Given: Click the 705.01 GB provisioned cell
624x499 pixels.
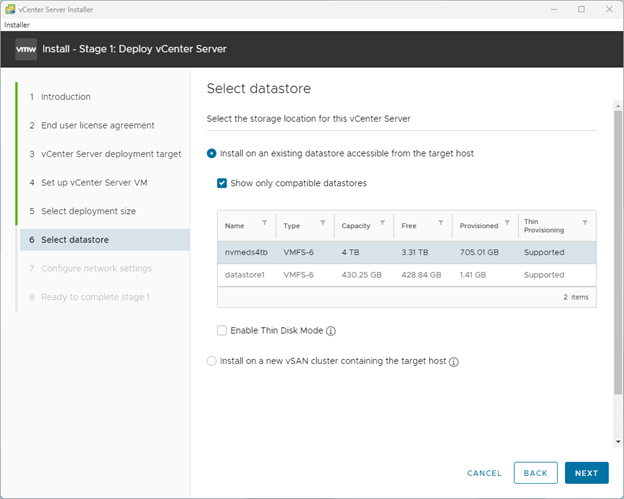Looking at the screenshot, I should [479, 252].
